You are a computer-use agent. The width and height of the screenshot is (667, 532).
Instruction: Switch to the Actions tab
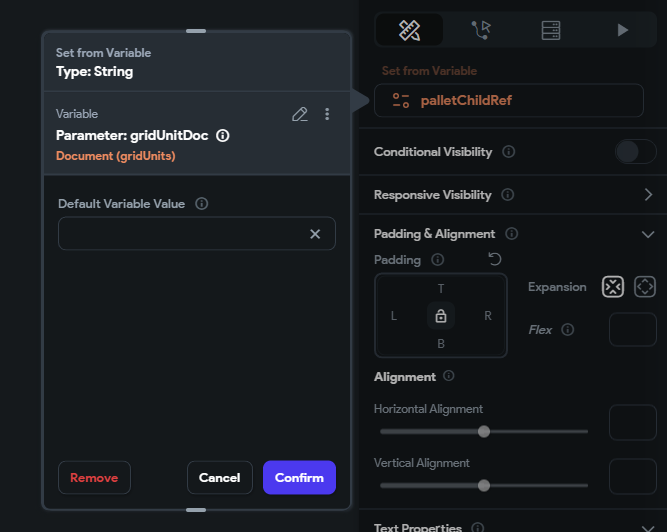(481, 30)
